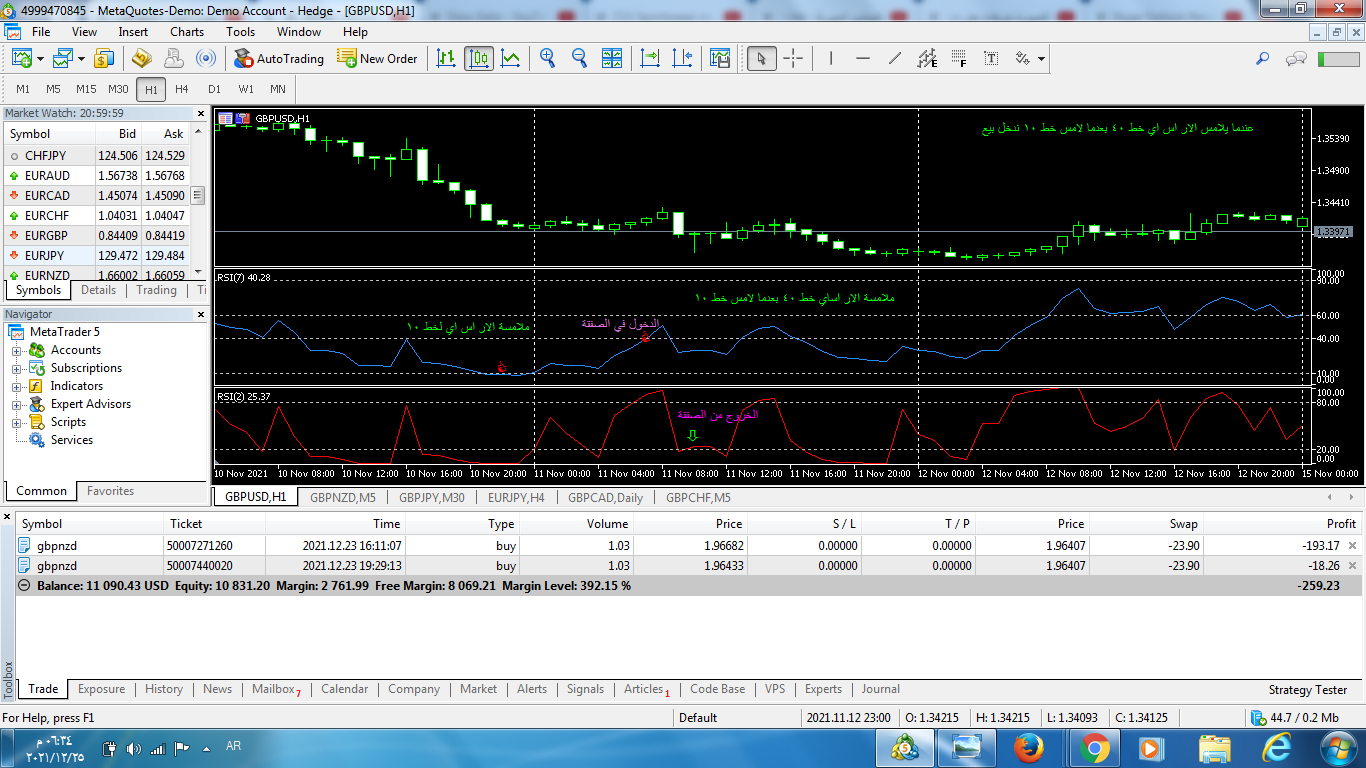Select the crosshair cursor tool
Screen dimensions: 1366x768
(x=793, y=58)
